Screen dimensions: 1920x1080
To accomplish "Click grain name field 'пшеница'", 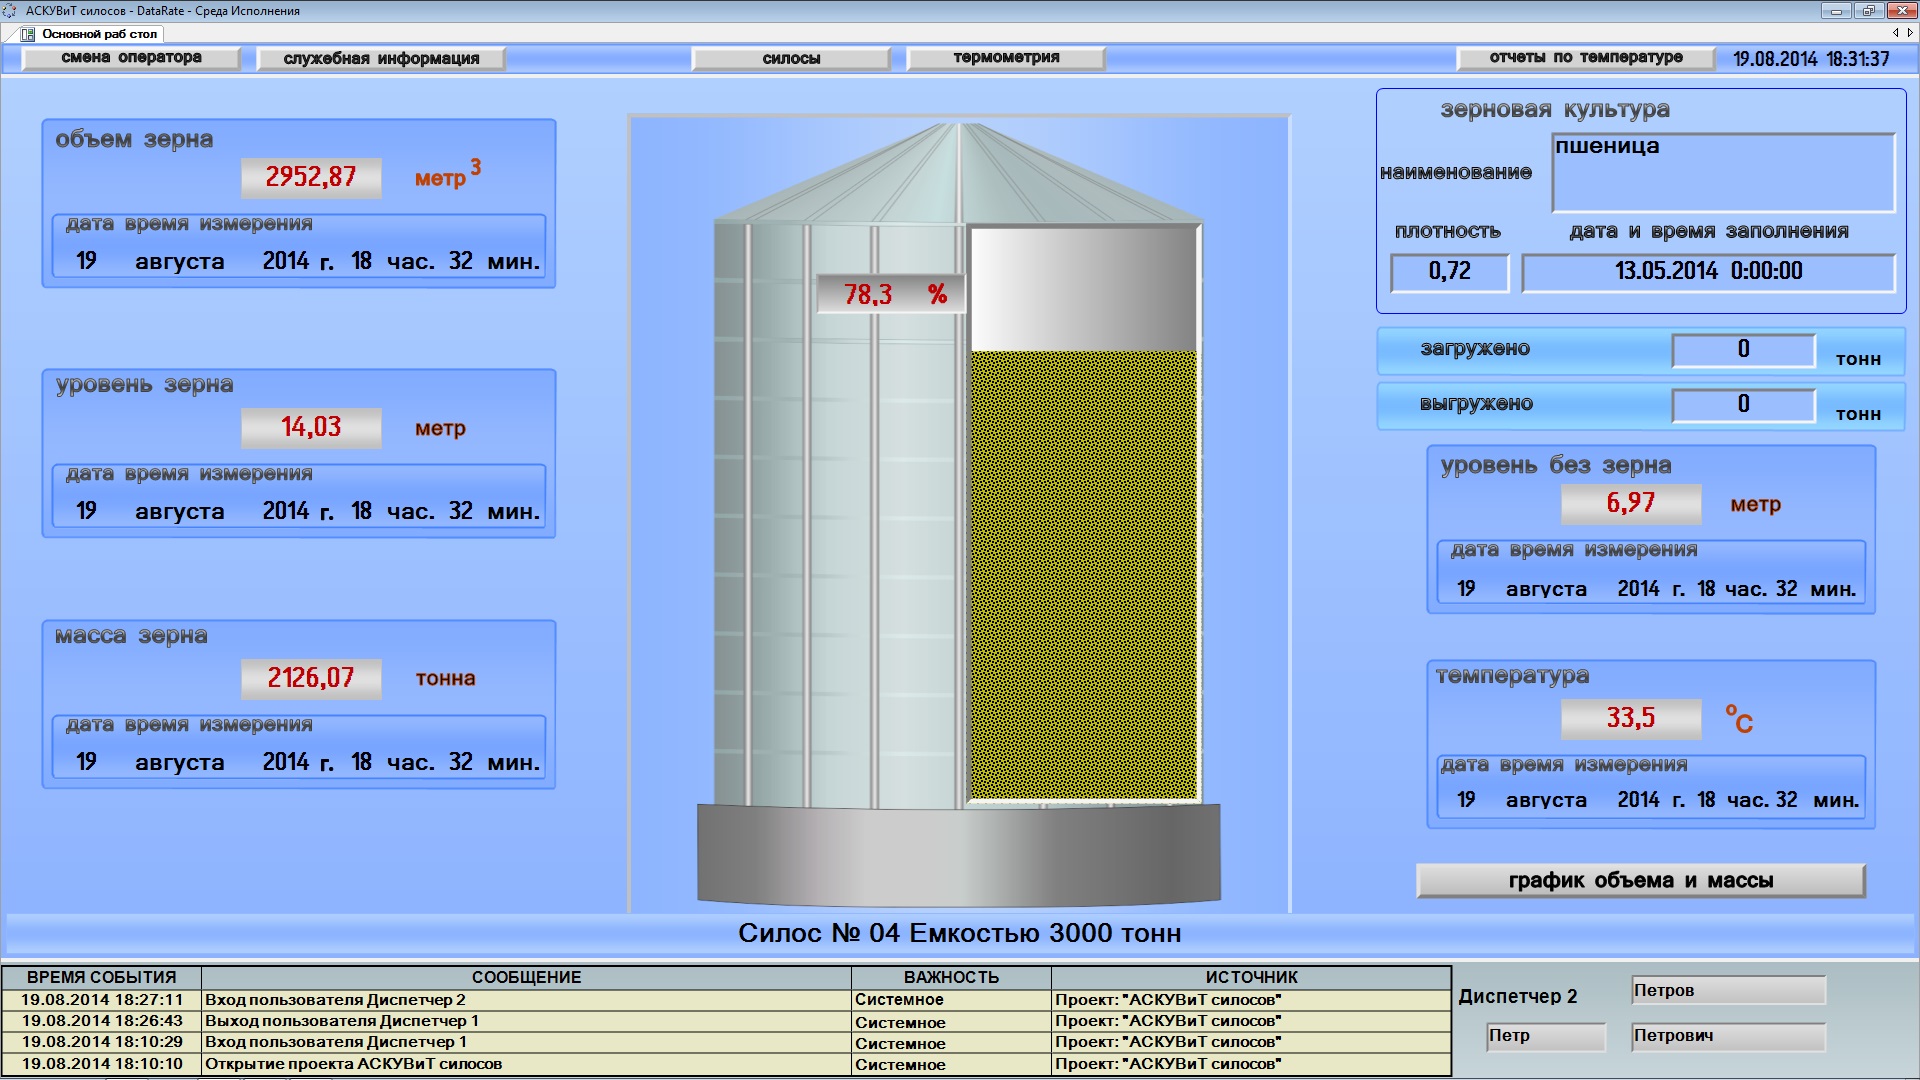I will click(x=1723, y=173).
